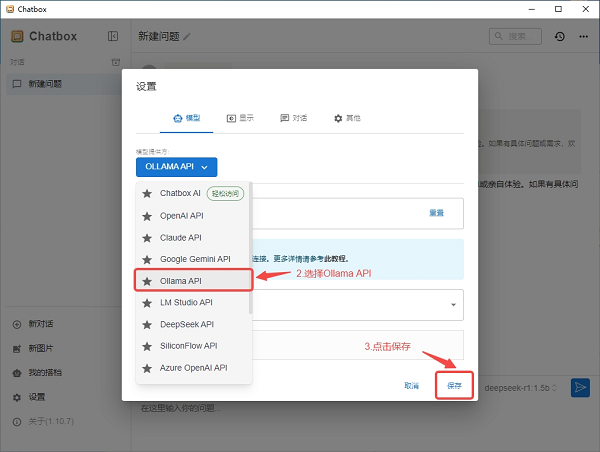Switch to the 对话 chat tab in settings
Screen dimensions: 600x452
coord(293,118)
